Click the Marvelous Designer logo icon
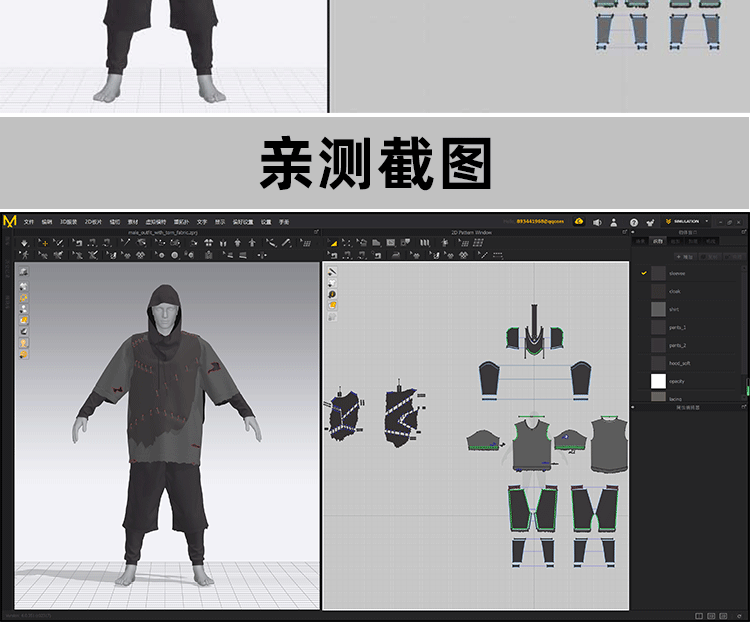 9,221
